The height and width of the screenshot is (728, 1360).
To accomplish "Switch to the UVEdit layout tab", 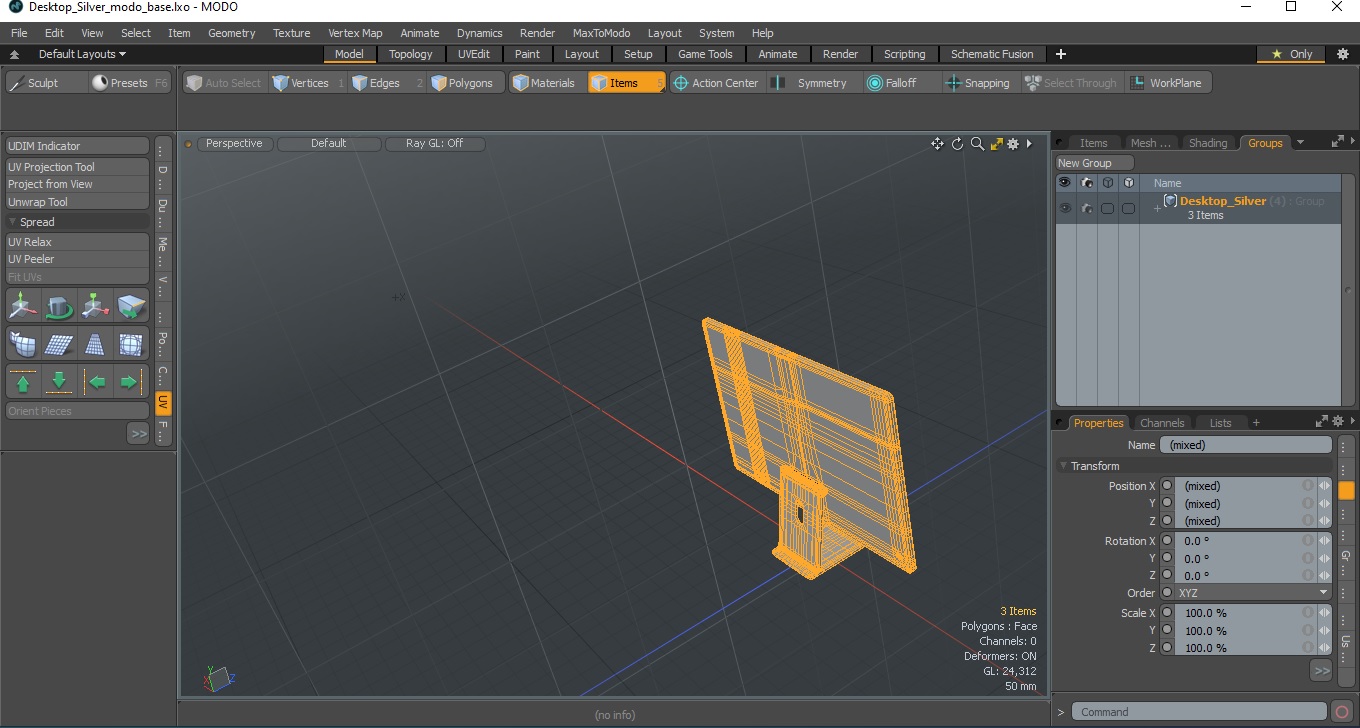I will click(x=474, y=54).
